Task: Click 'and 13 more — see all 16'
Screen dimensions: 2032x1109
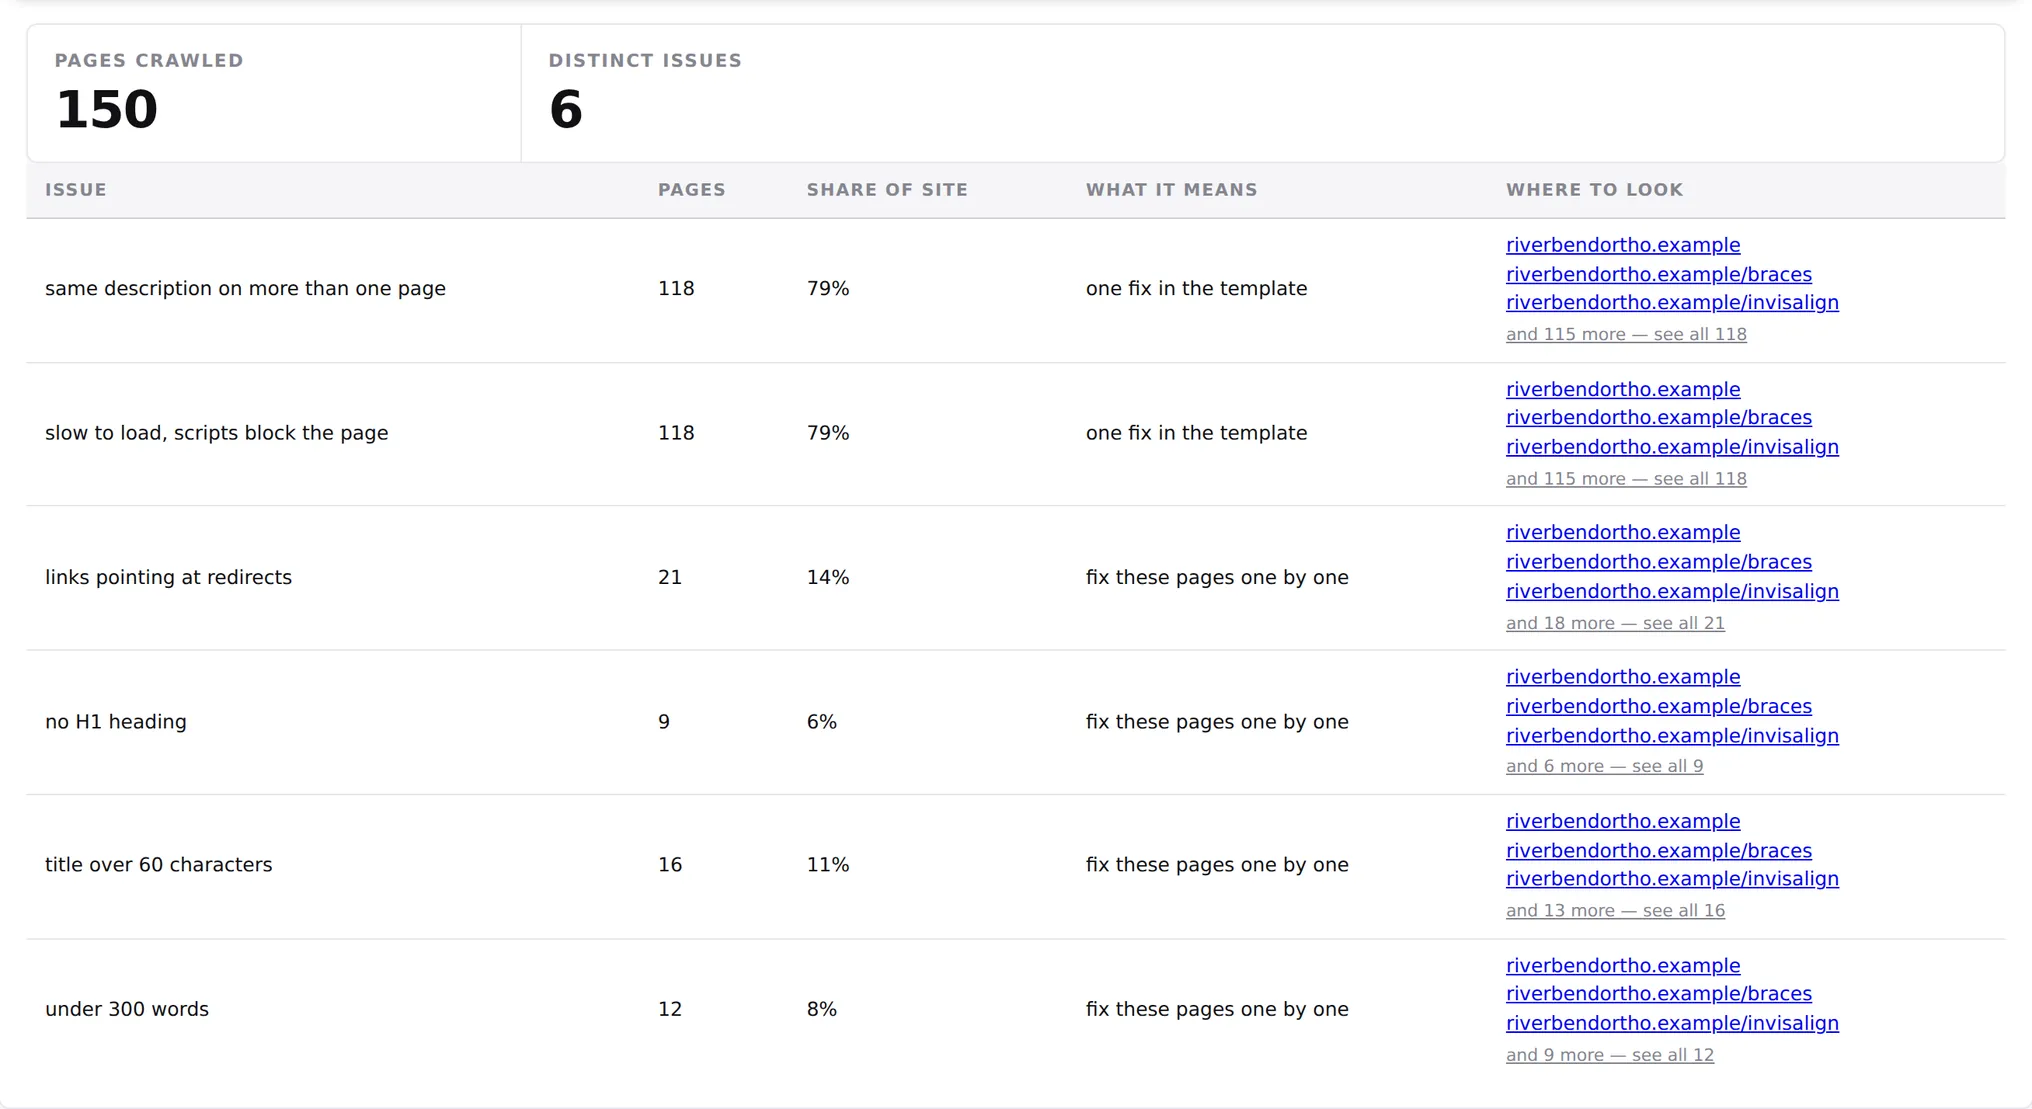Action: (1615, 910)
